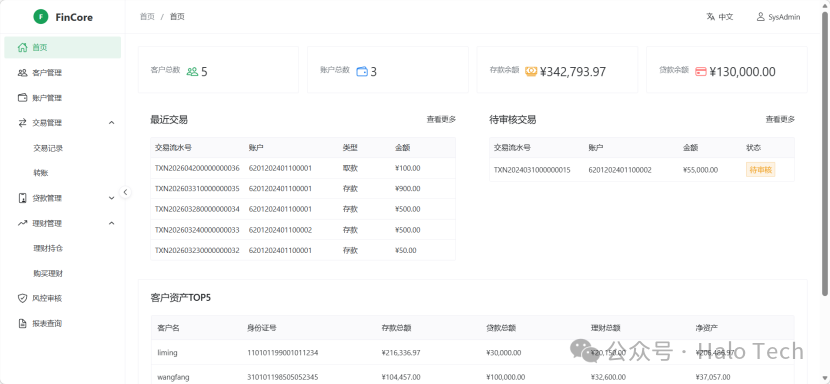Click ID number 110101199001011234
This screenshot has height=384, width=830.
(x=283, y=352)
